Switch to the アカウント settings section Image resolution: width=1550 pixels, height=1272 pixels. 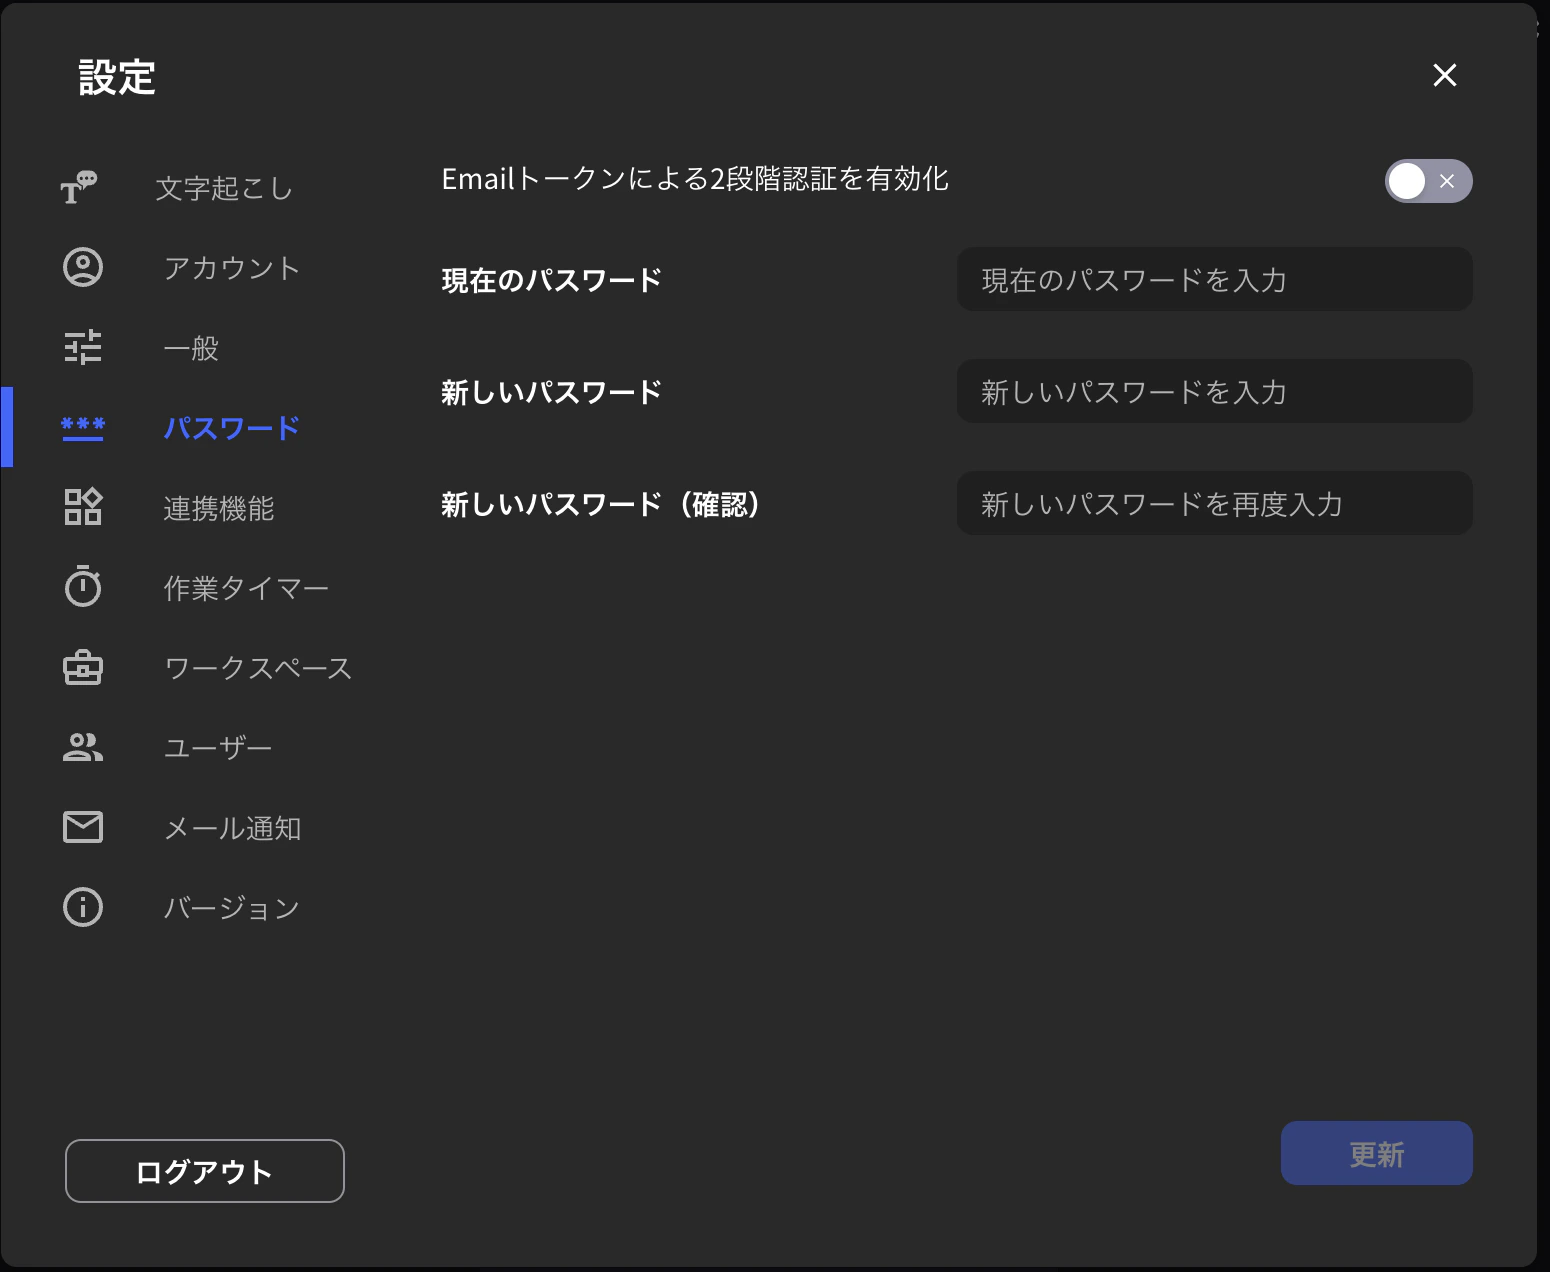231,267
